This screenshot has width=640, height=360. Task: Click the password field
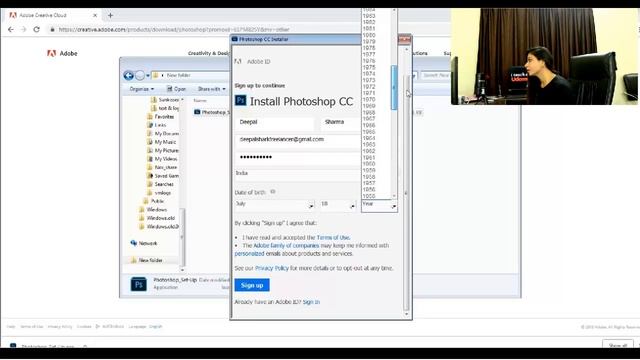coord(298,158)
